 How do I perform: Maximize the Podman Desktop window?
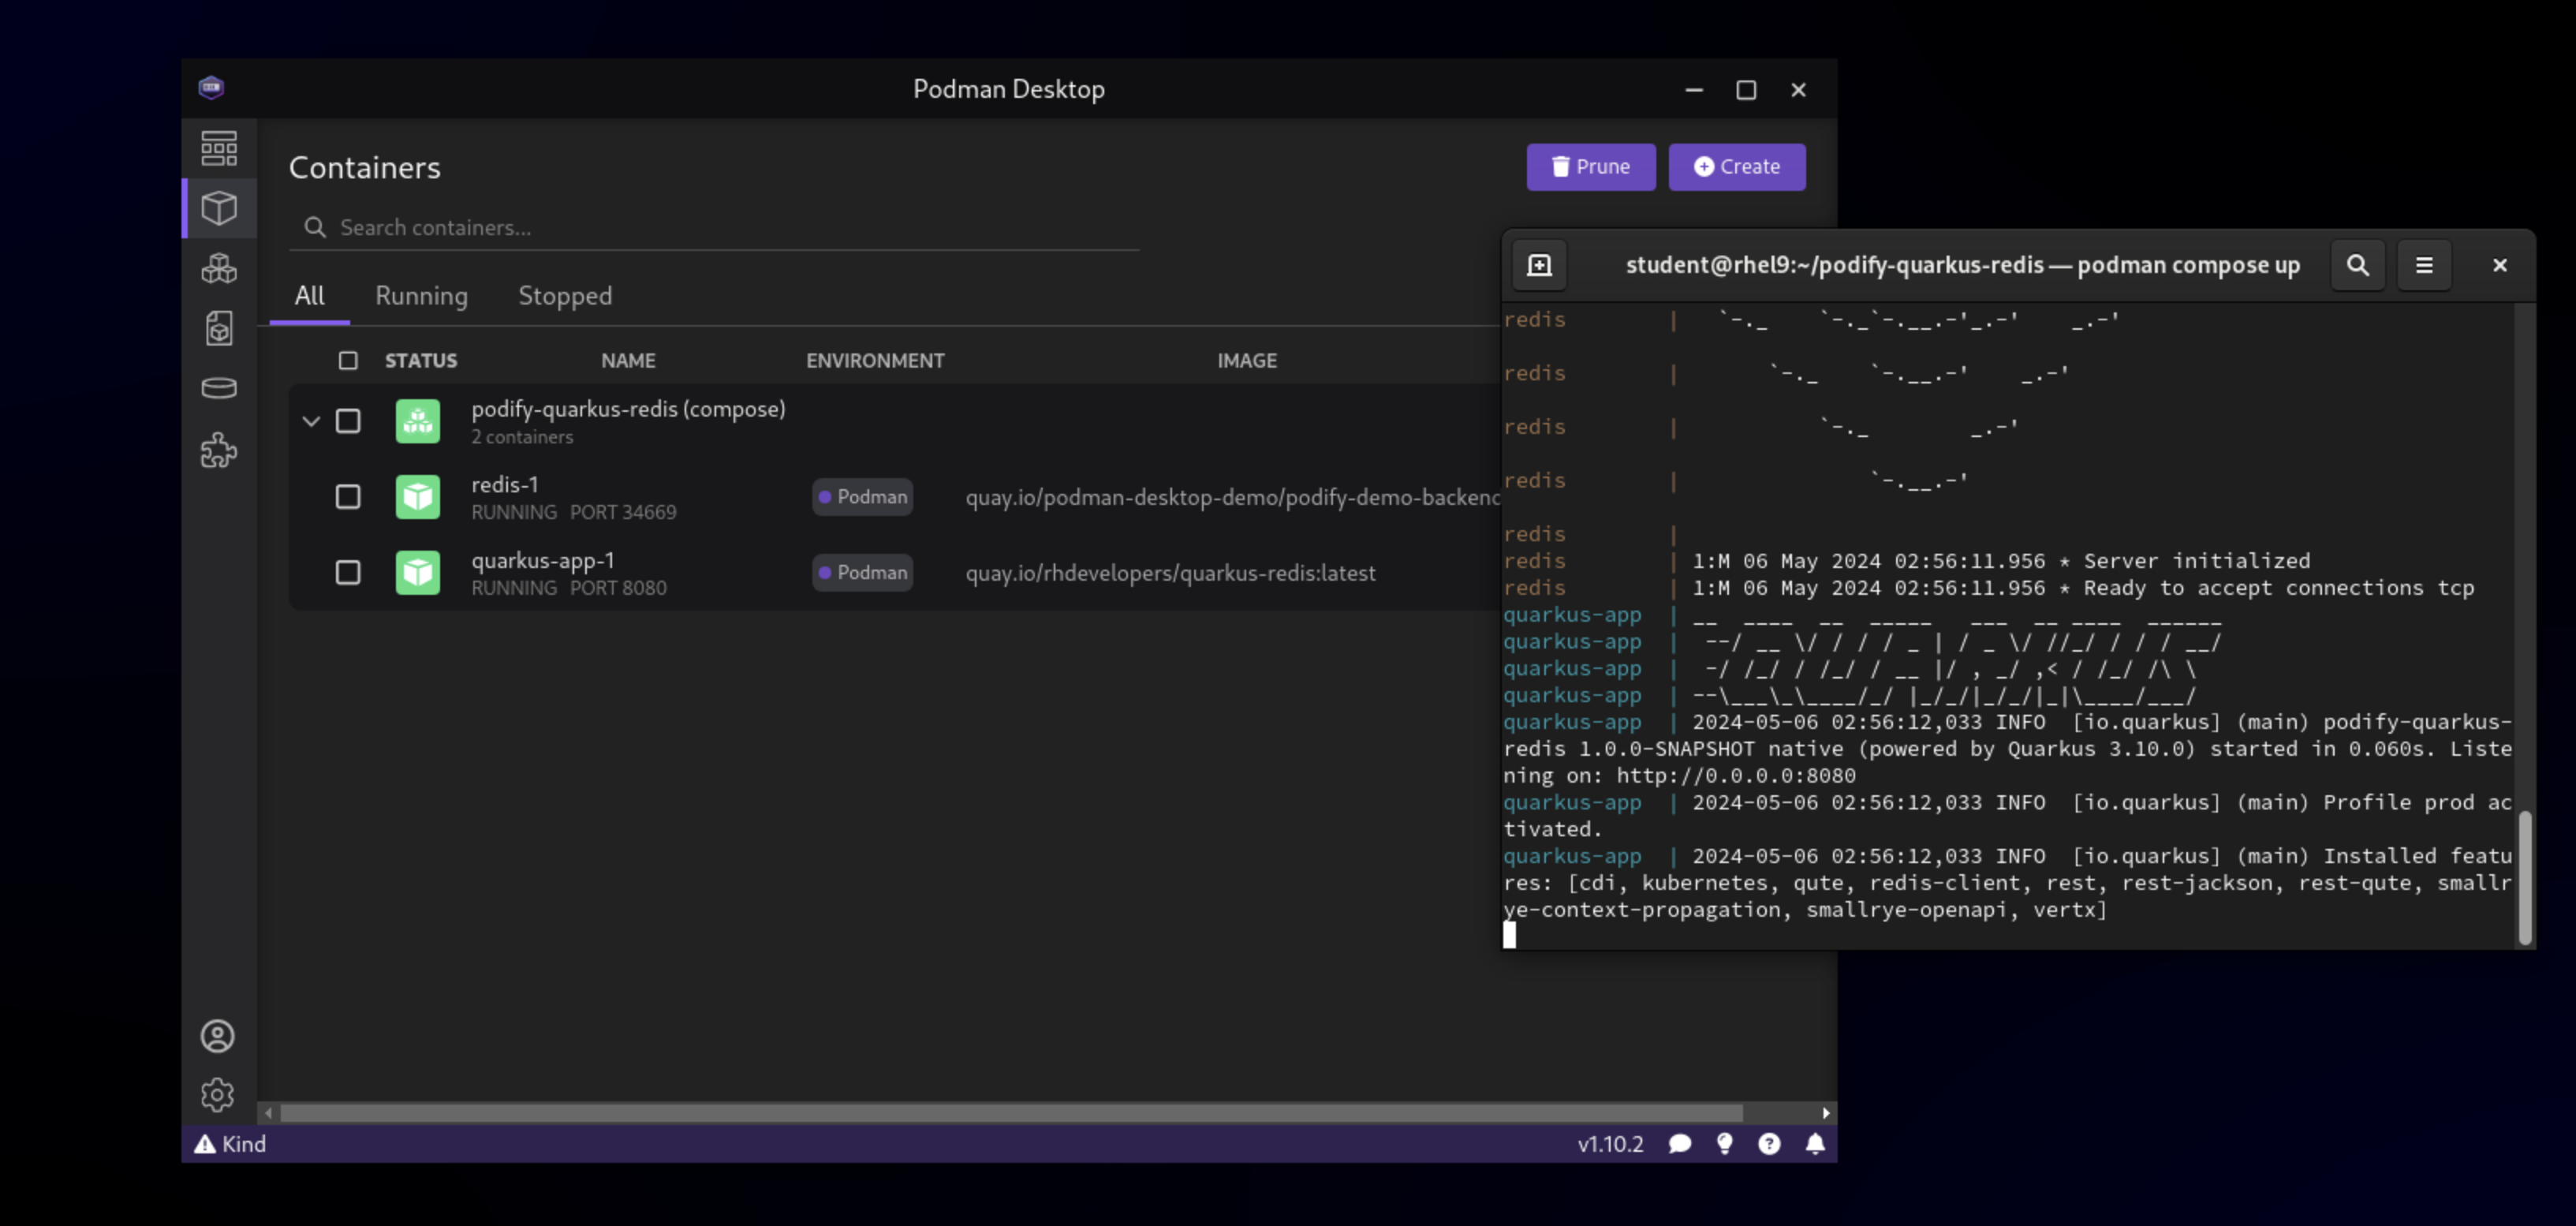point(1745,90)
